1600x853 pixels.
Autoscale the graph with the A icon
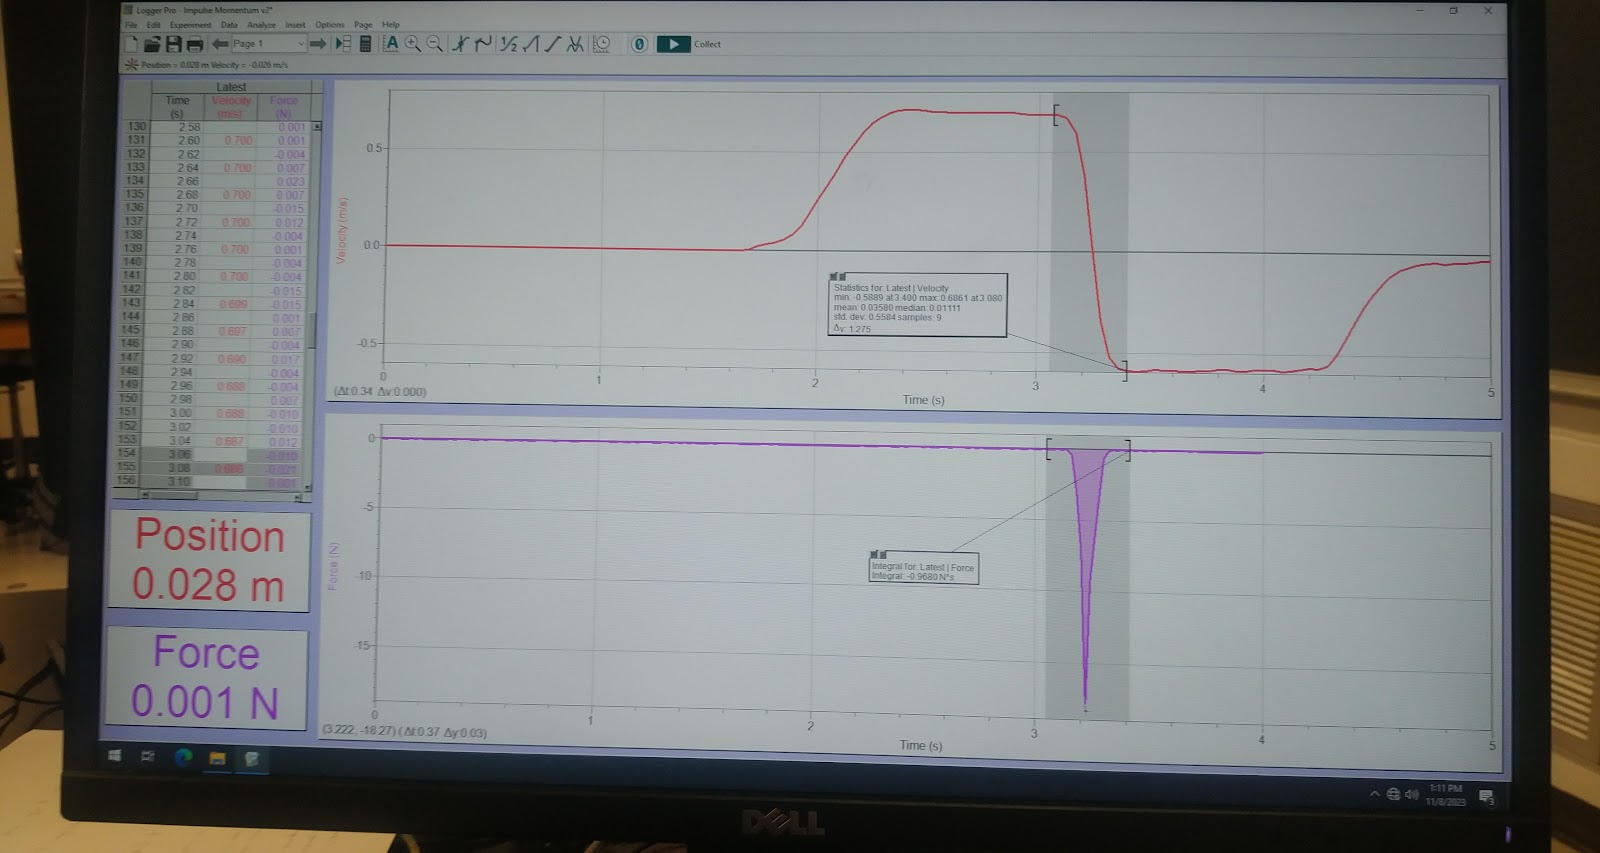tap(391, 44)
